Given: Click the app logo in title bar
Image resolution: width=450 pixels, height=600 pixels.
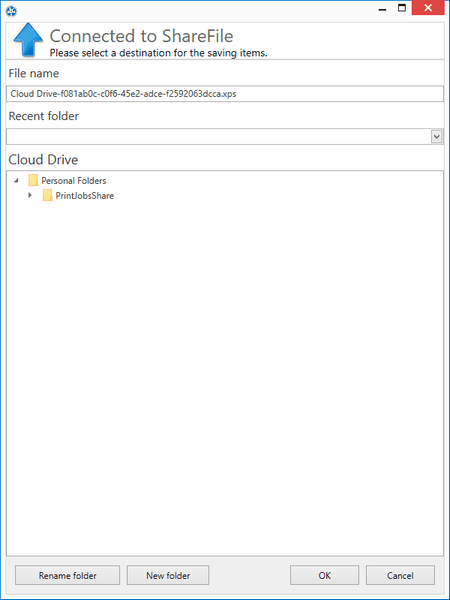Looking at the screenshot, I should point(11,11).
